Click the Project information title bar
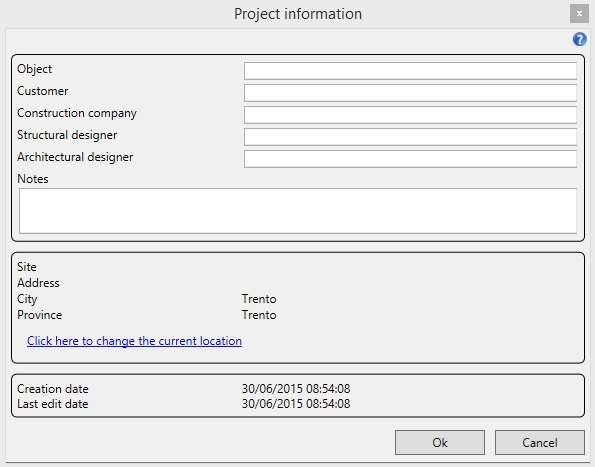Image resolution: width=595 pixels, height=467 pixels. pyautogui.click(x=298, y=14)
